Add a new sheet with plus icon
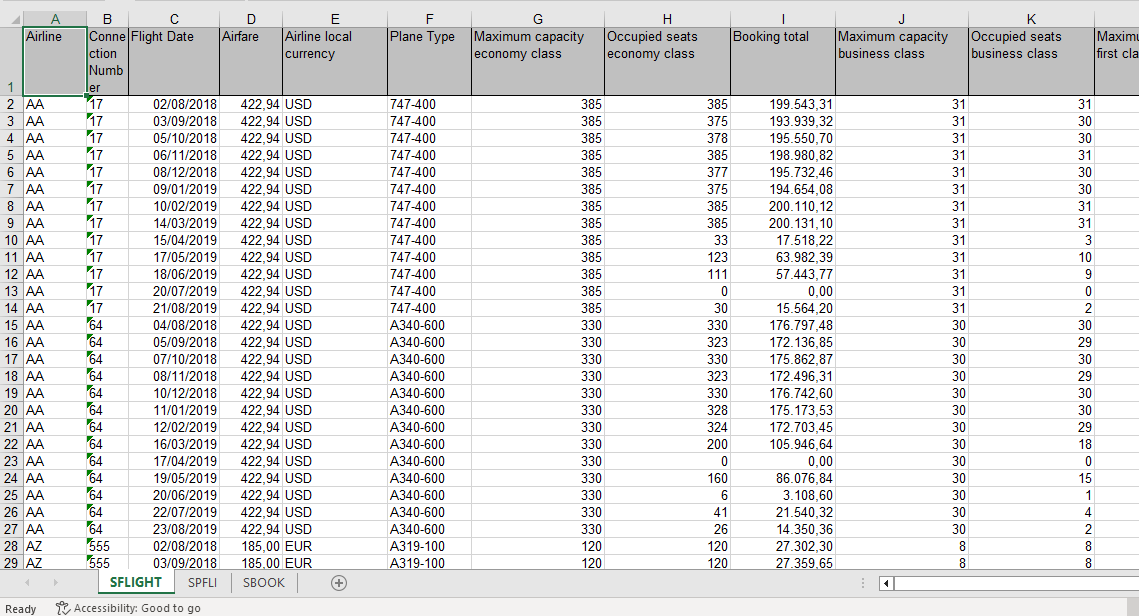 339,583
